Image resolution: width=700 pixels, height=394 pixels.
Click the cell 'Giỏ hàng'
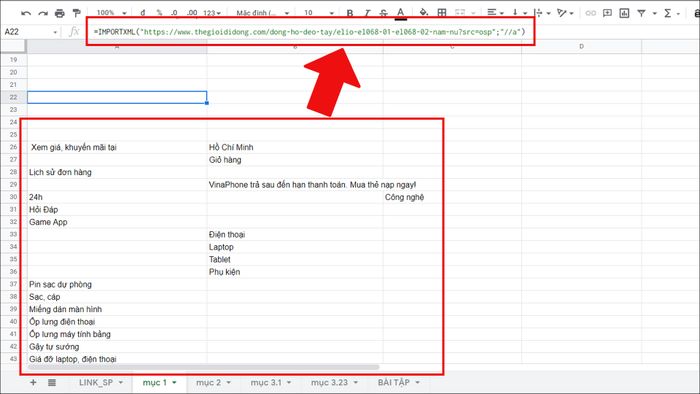click(295, 159)
